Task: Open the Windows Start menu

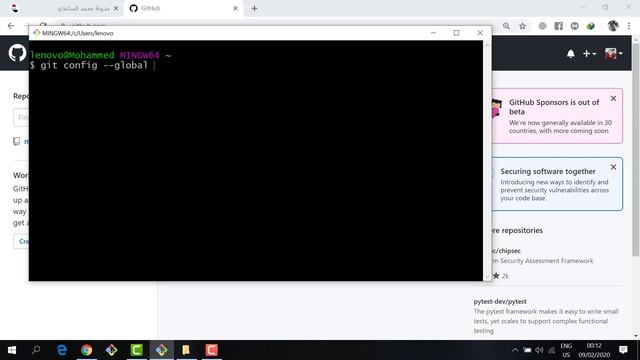Action: [x=12, y=350]
